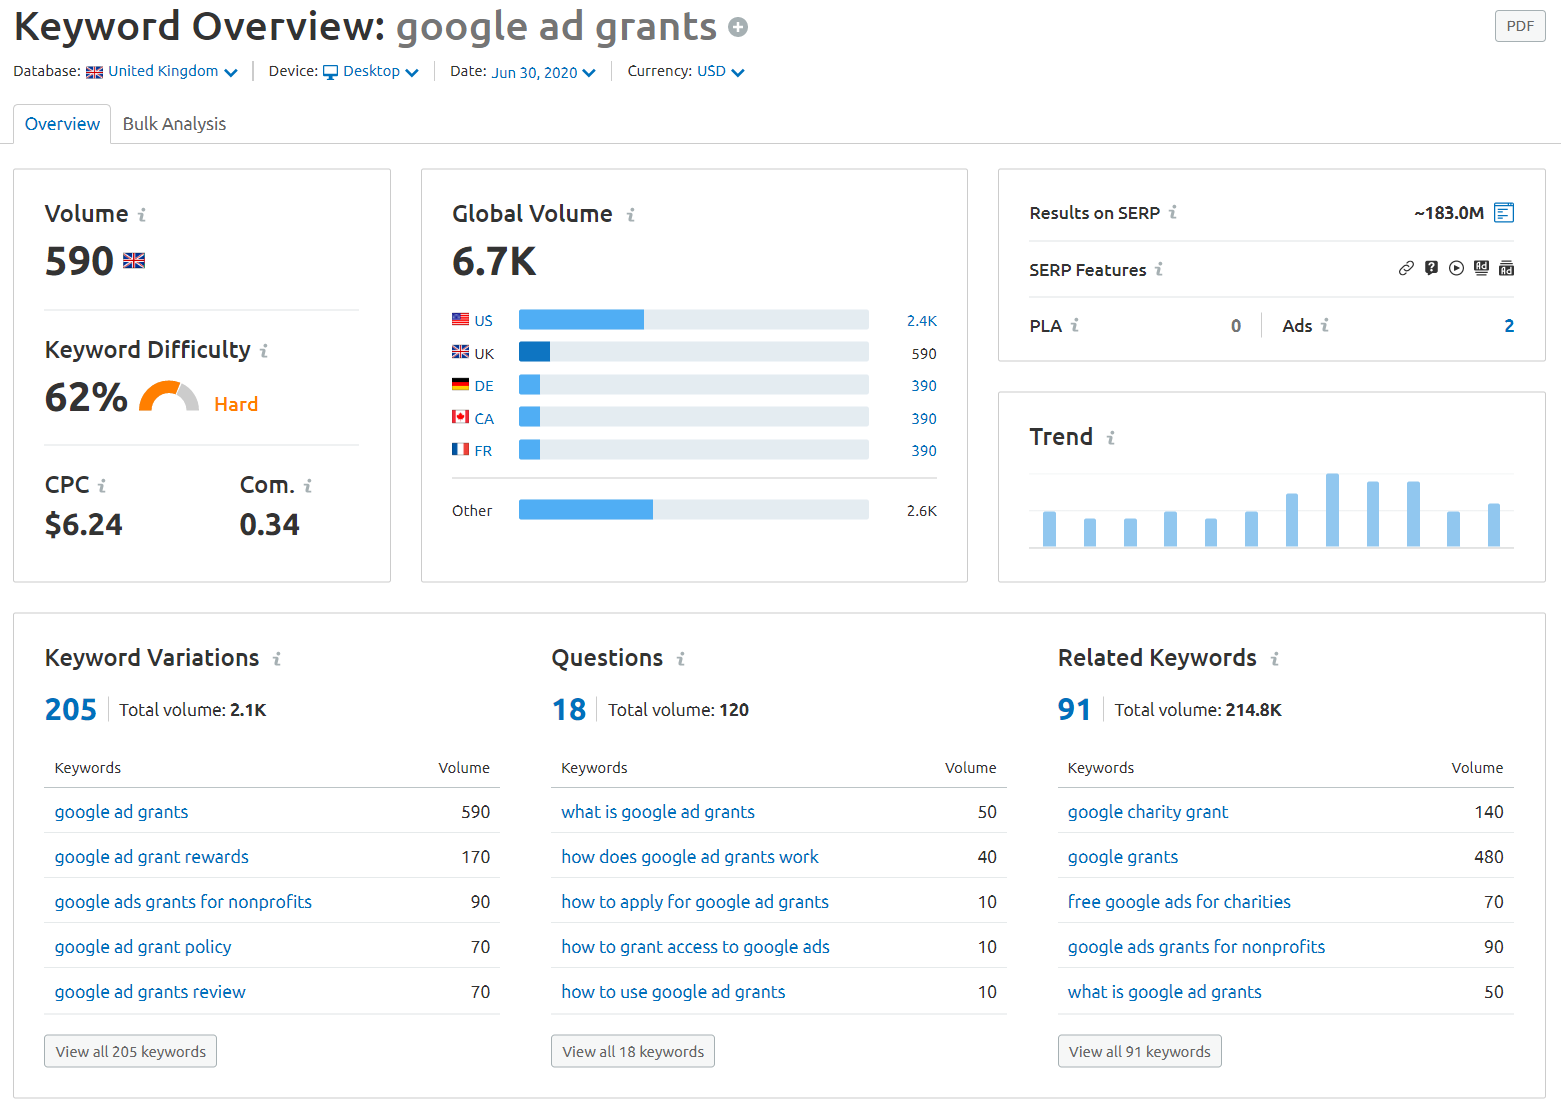
Task: Click View all 91 keywords button
Action: [1139, 1052]
